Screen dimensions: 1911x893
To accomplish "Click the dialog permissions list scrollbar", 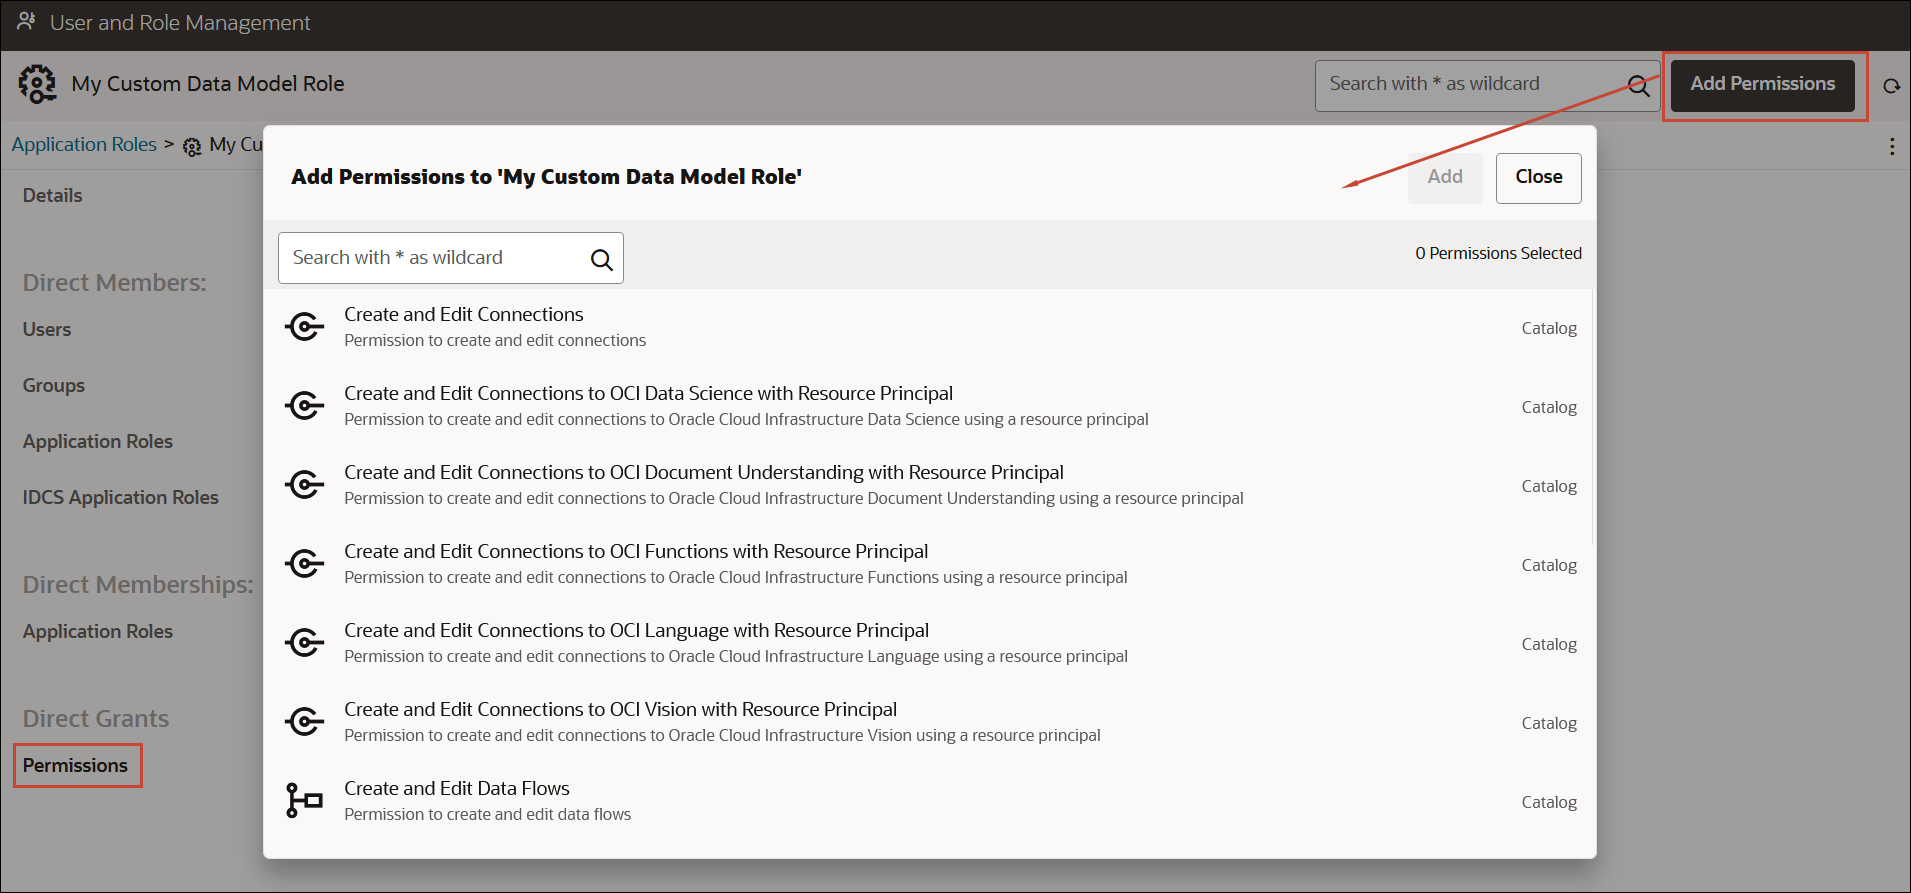I will coord(1592,418).
